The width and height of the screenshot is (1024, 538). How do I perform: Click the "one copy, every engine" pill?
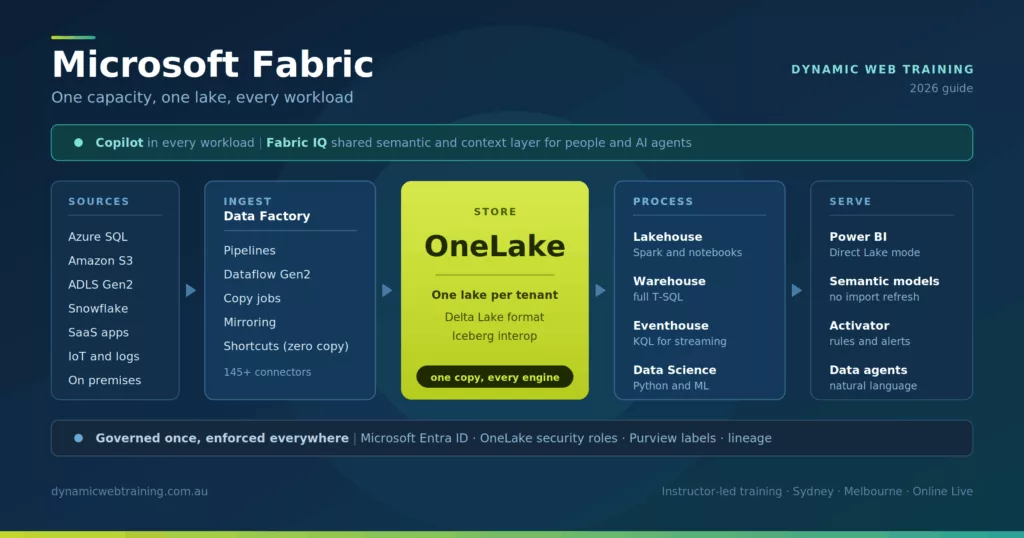pos(495,377)
